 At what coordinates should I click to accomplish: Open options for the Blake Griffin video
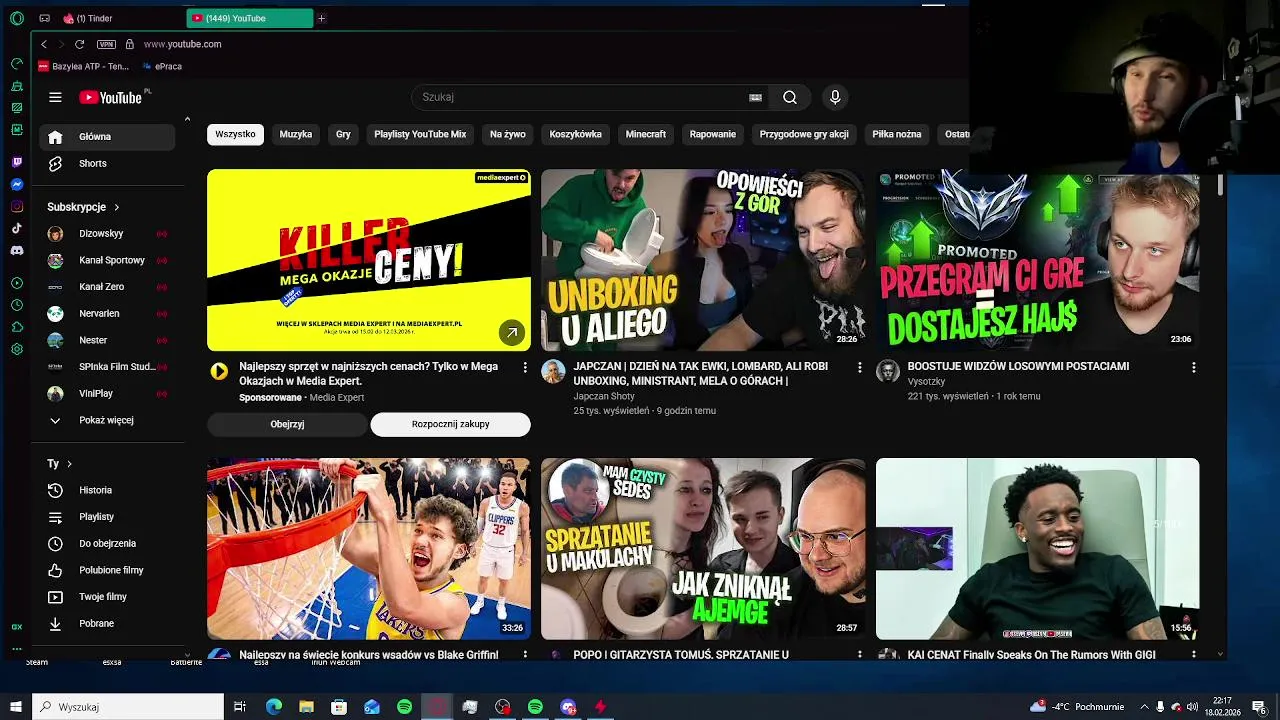(x=525, y=655)
